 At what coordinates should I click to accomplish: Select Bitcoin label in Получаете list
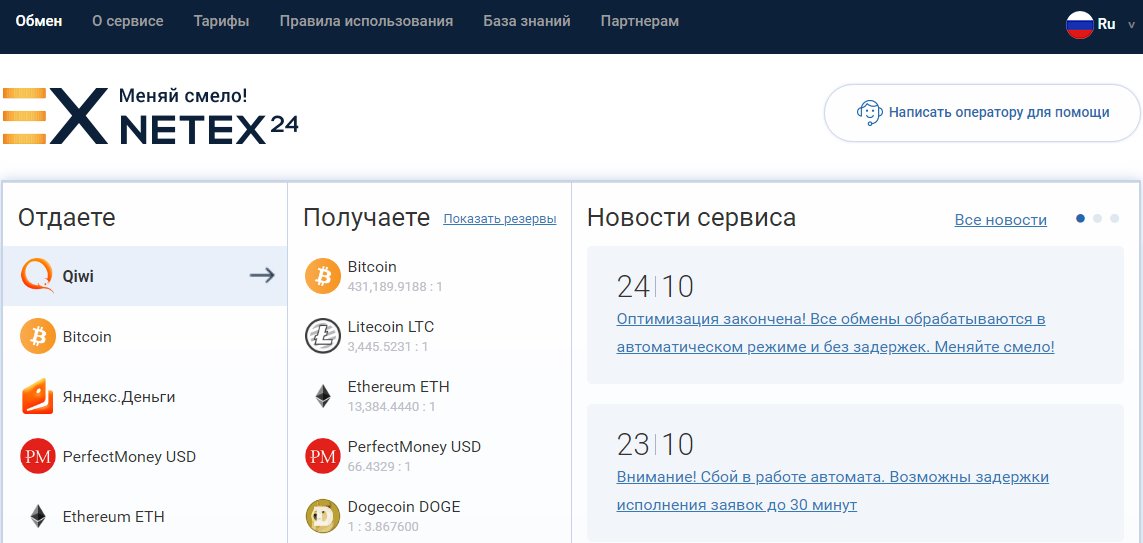pos(372,267)
